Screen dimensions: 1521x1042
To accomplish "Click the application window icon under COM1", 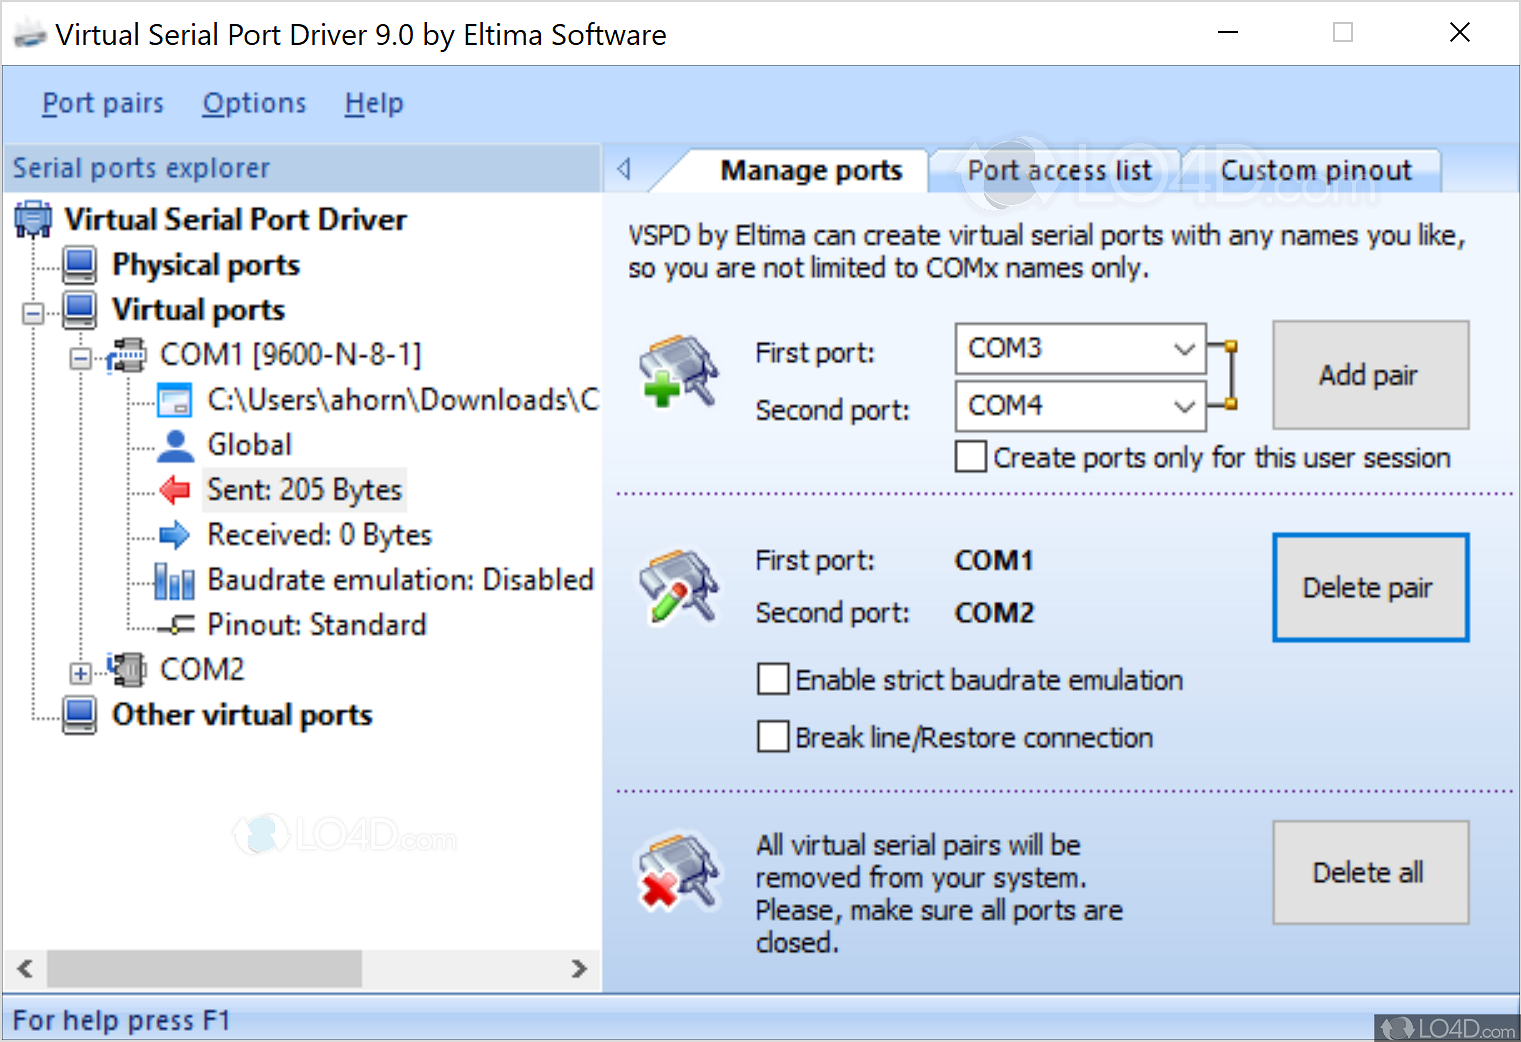I will [175, 400].
